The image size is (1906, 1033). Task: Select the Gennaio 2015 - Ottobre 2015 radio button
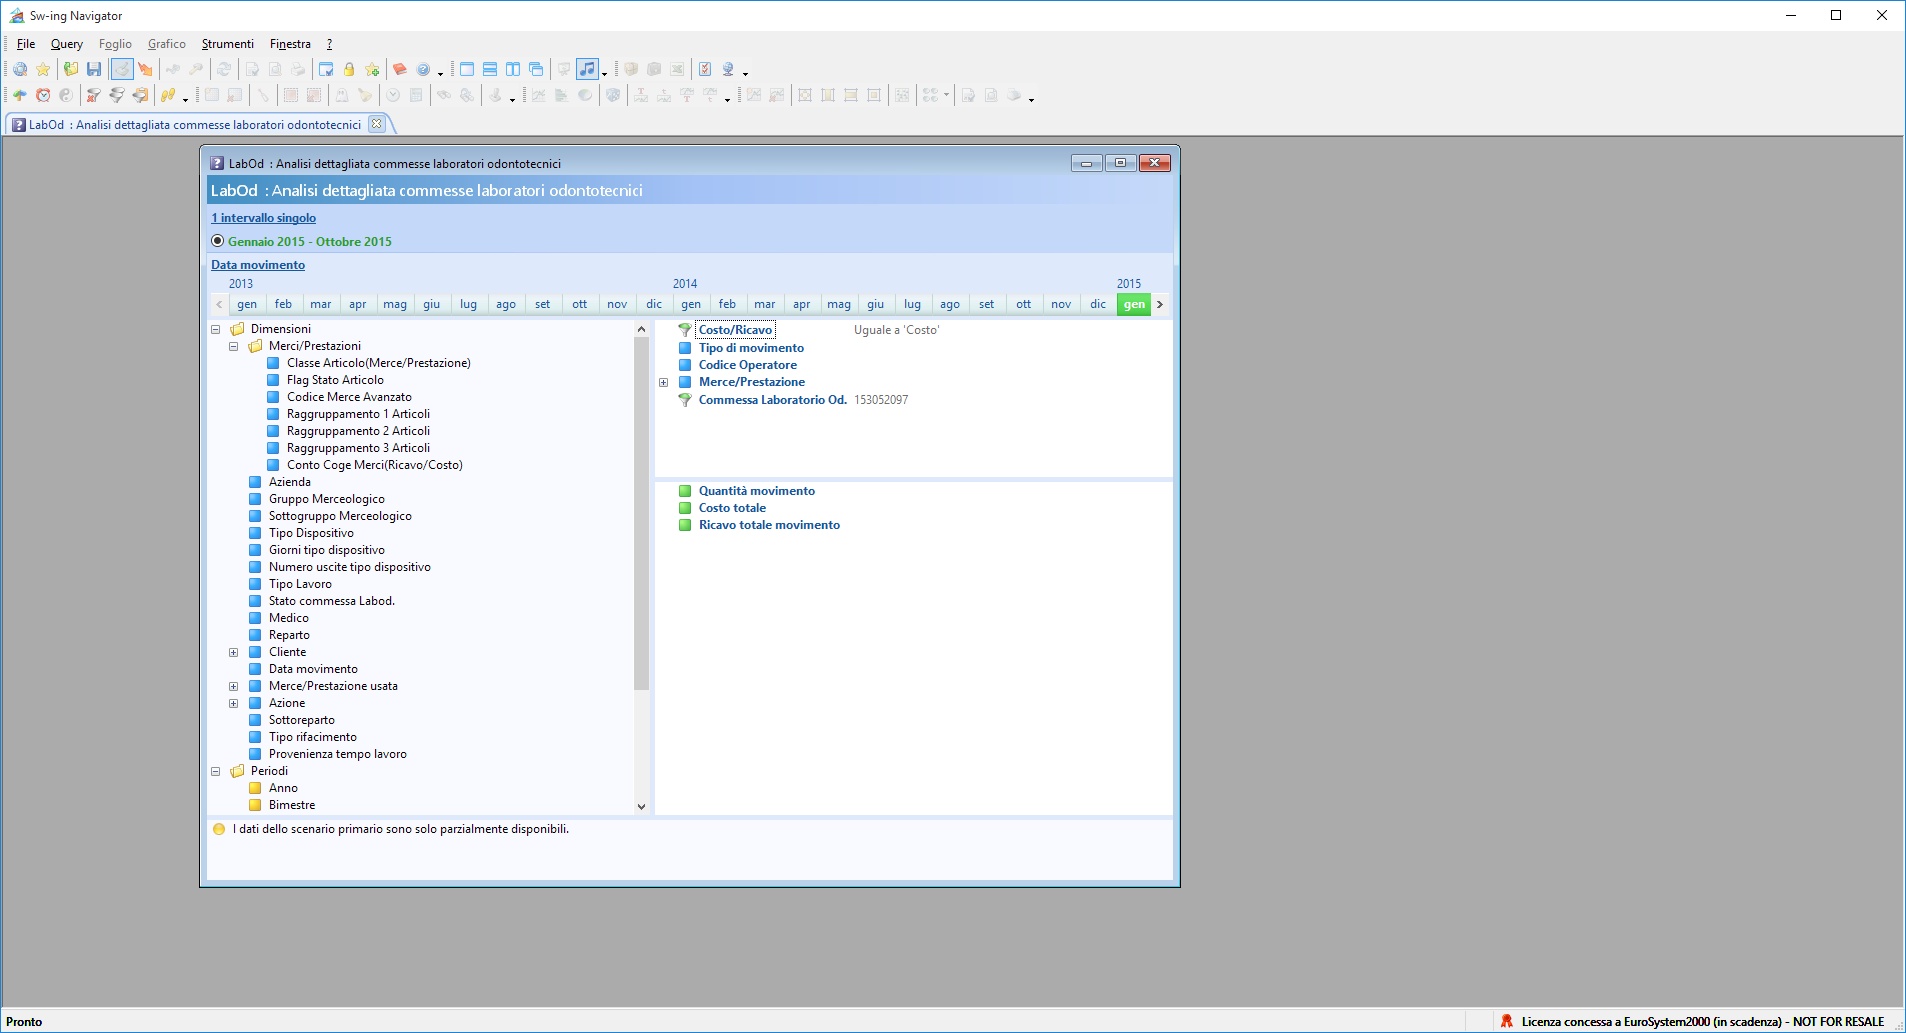(218, 241)
